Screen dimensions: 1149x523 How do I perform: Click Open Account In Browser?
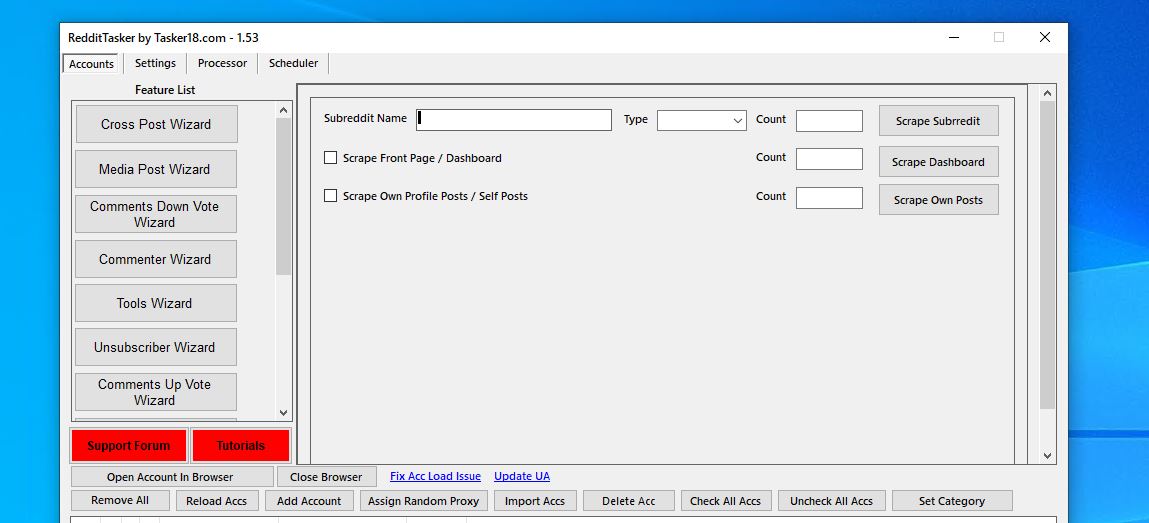171,477
